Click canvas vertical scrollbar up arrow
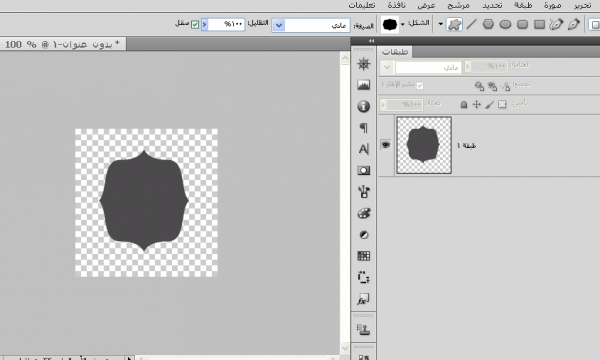Viewport: 600px width, 360px height. click(345, 59)
